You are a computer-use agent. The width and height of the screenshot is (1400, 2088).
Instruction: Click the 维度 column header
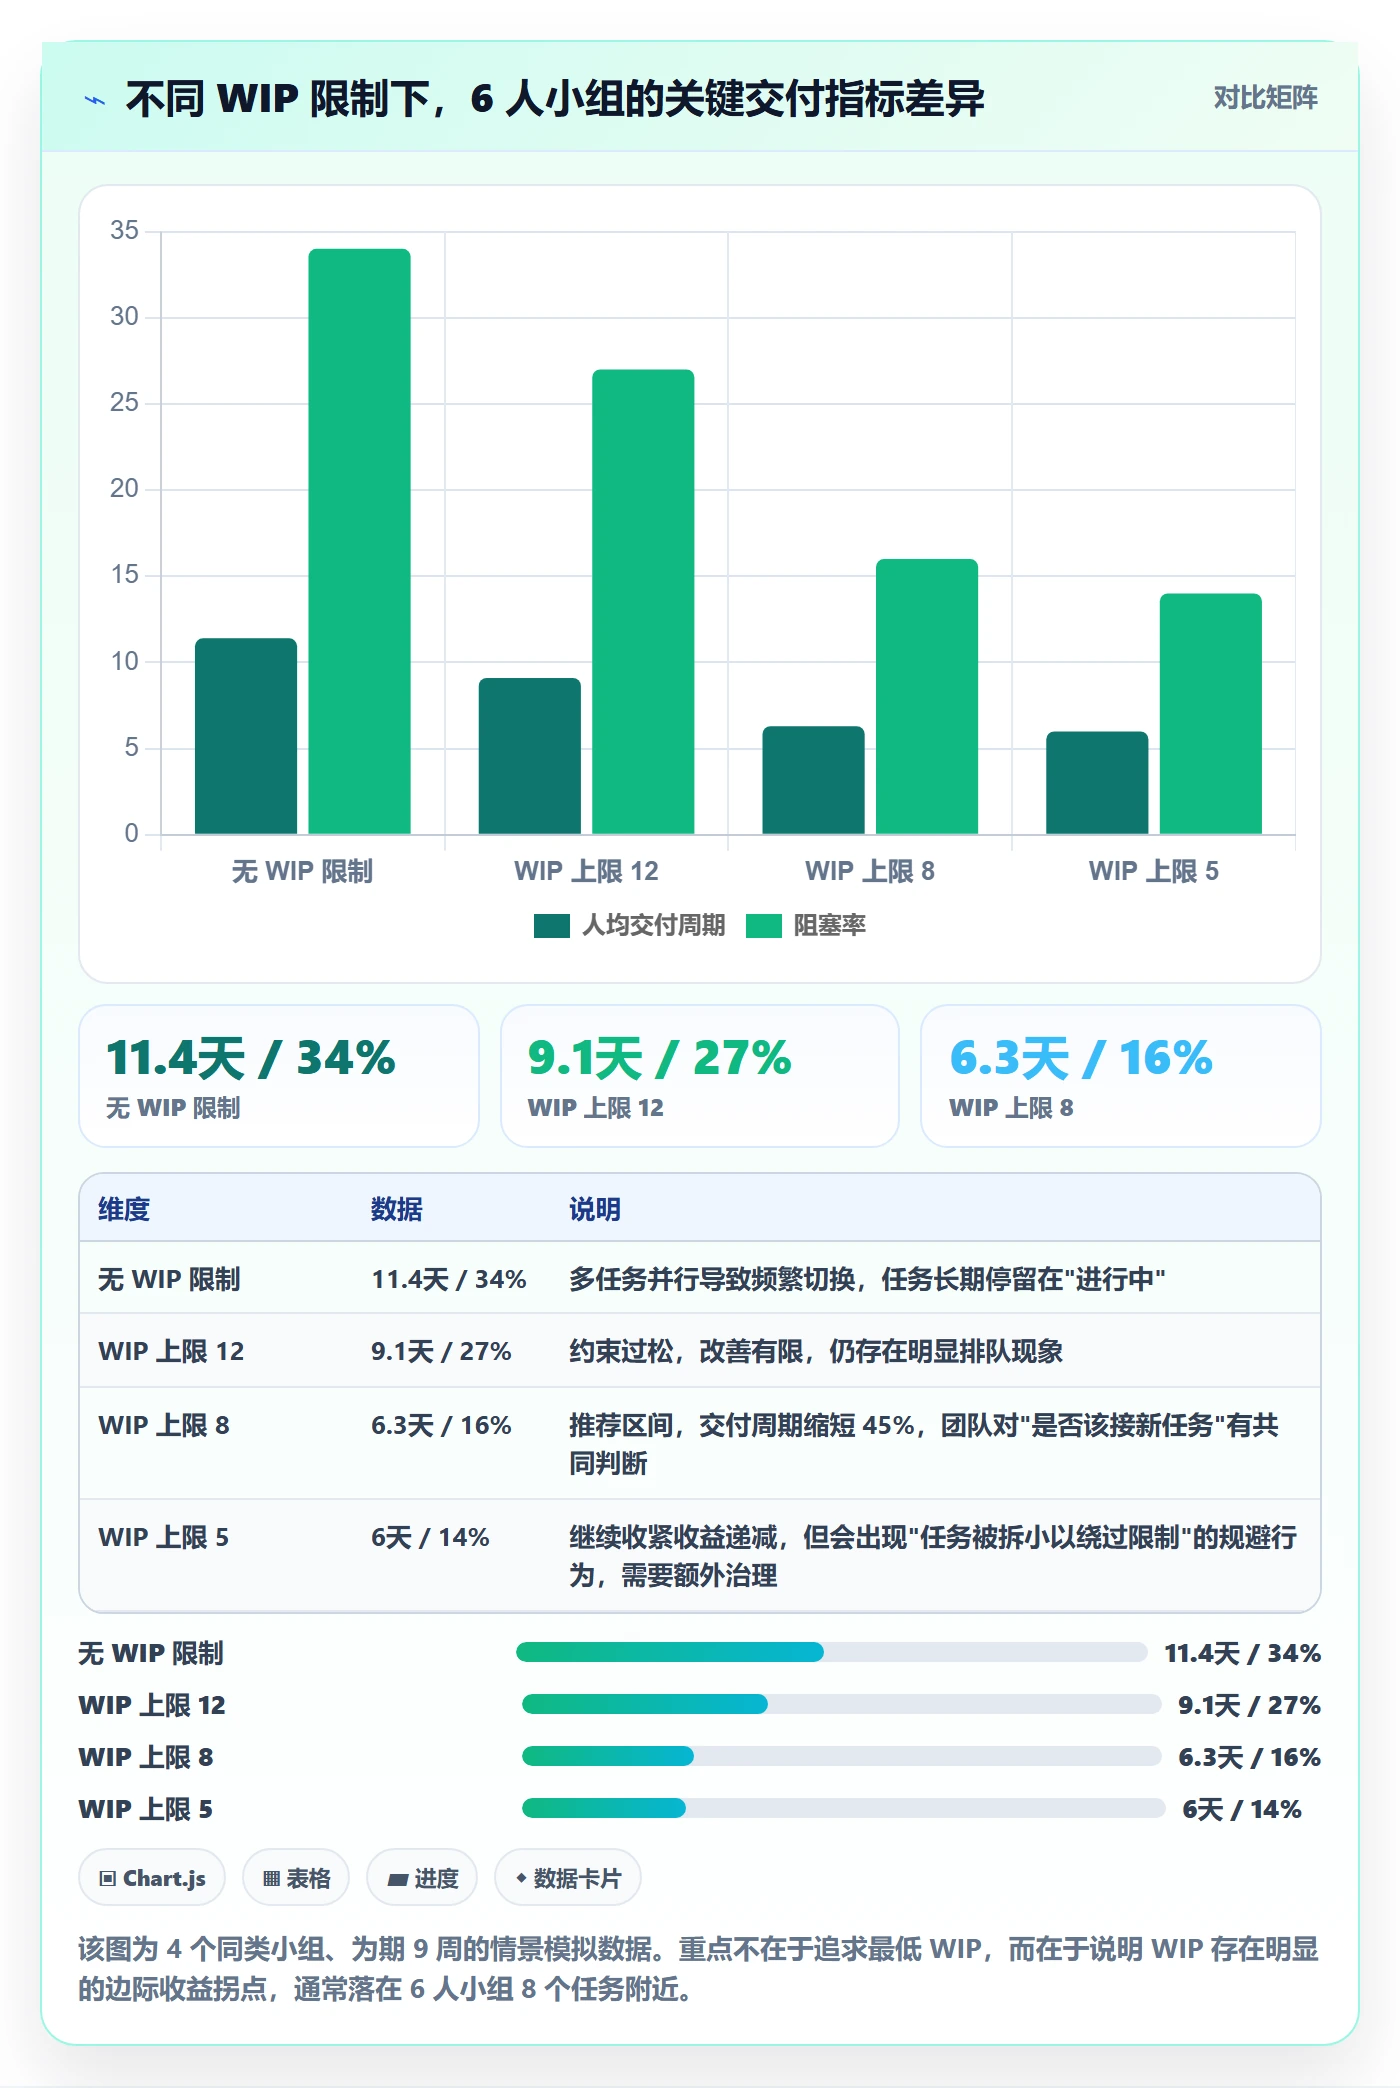(124, 1209)
